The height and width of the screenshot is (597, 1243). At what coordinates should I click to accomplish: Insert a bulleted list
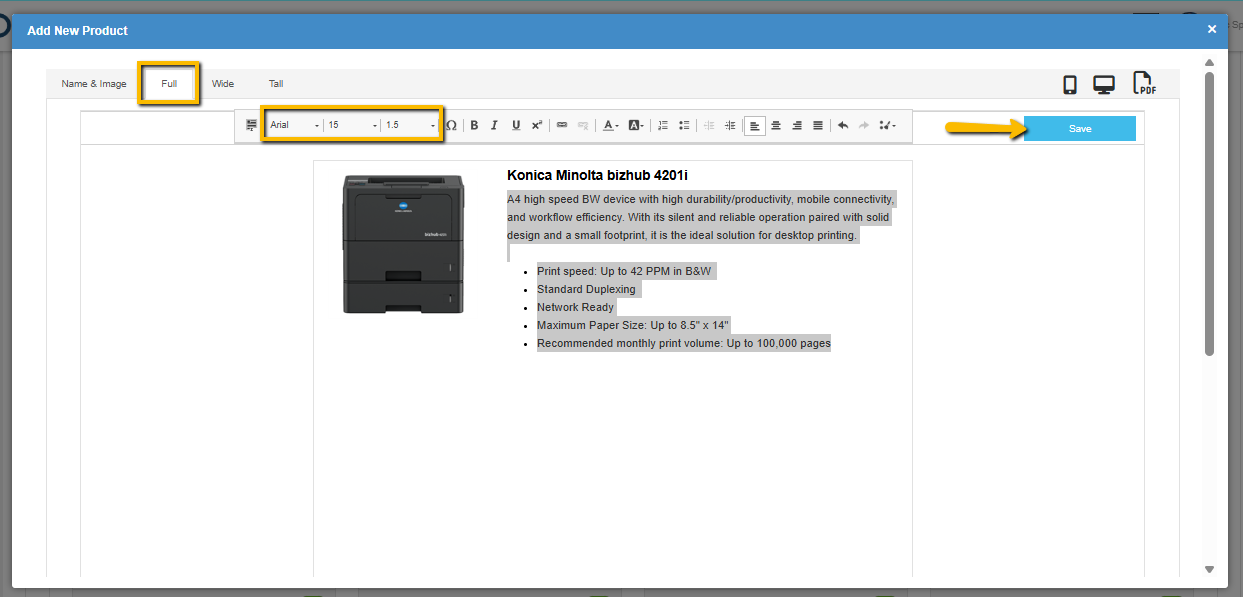[684, 125]
